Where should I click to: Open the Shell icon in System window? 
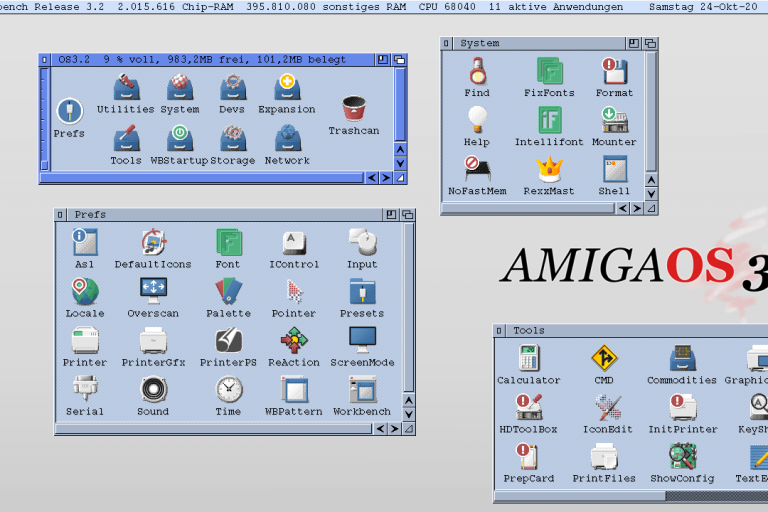(614, 170)
